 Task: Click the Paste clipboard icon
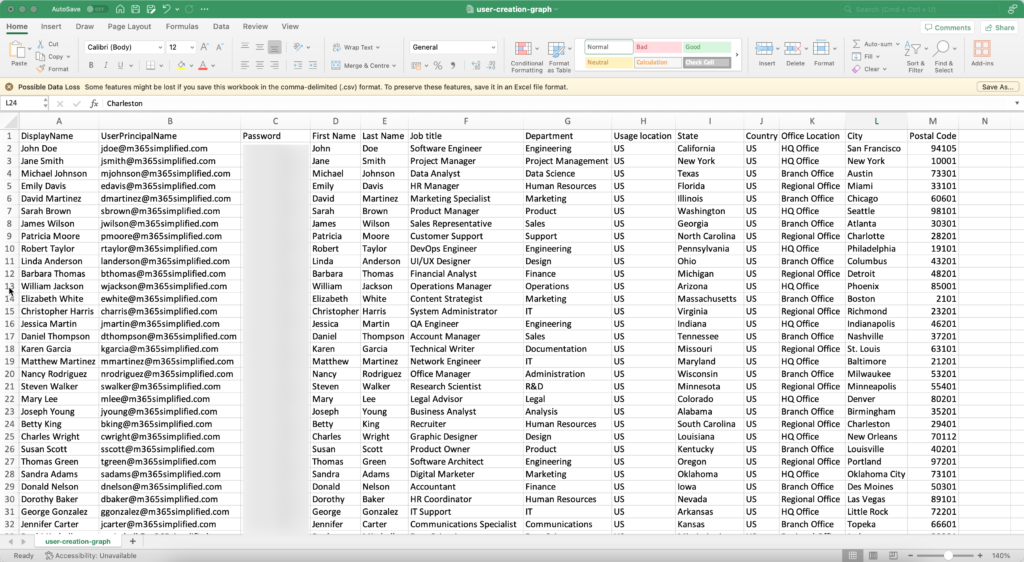tap(19, 50)
